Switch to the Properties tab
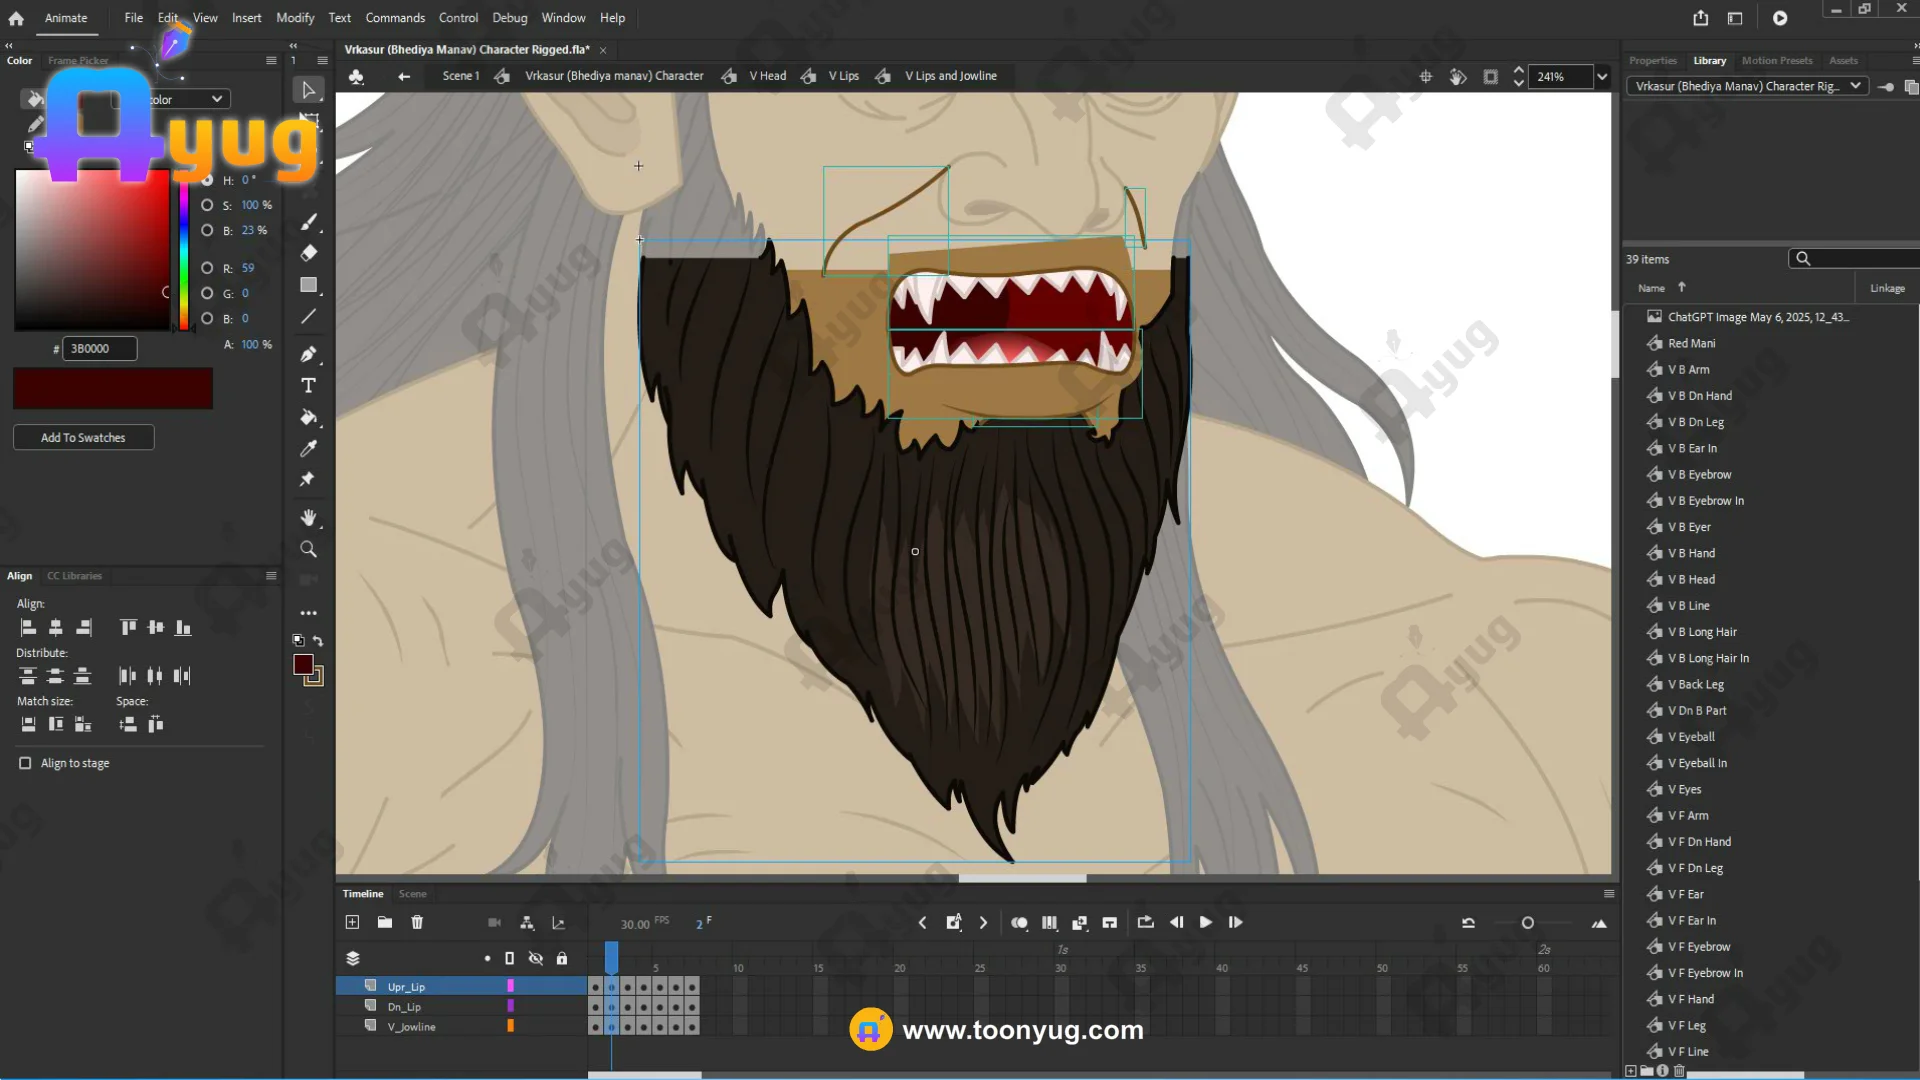1920x1080 pixels. click(x=1652, y=61)
